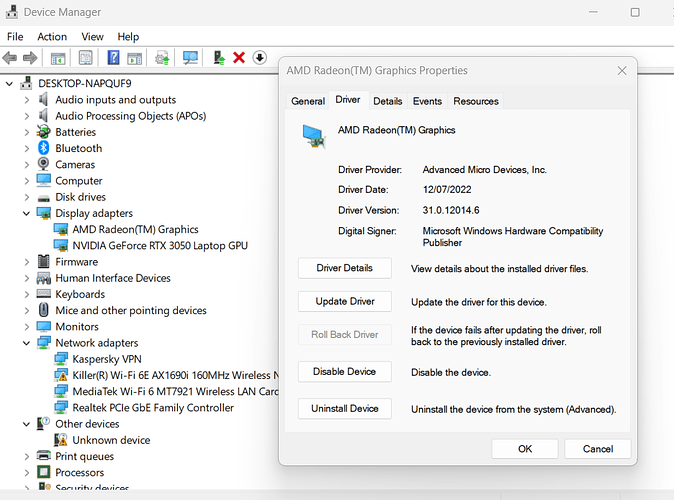
Task: Select NVIDIA GeForce RTX 3050 Laptop GPU
Action: pyautogui.click(x=160, y=245)
